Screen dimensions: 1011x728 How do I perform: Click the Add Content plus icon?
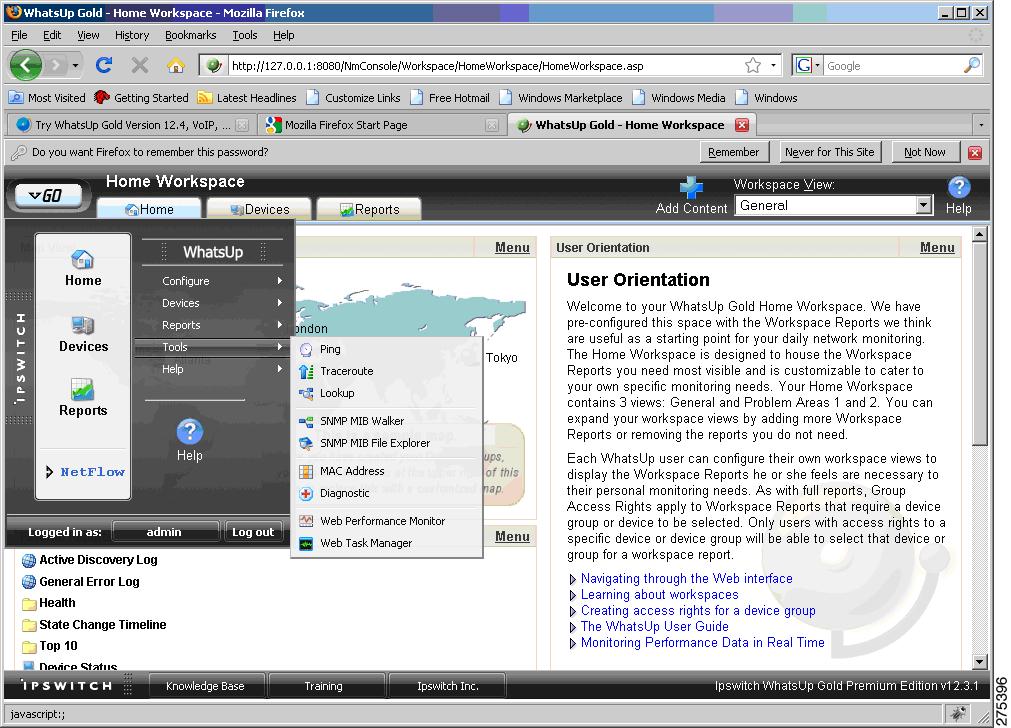tap(691, 188)
